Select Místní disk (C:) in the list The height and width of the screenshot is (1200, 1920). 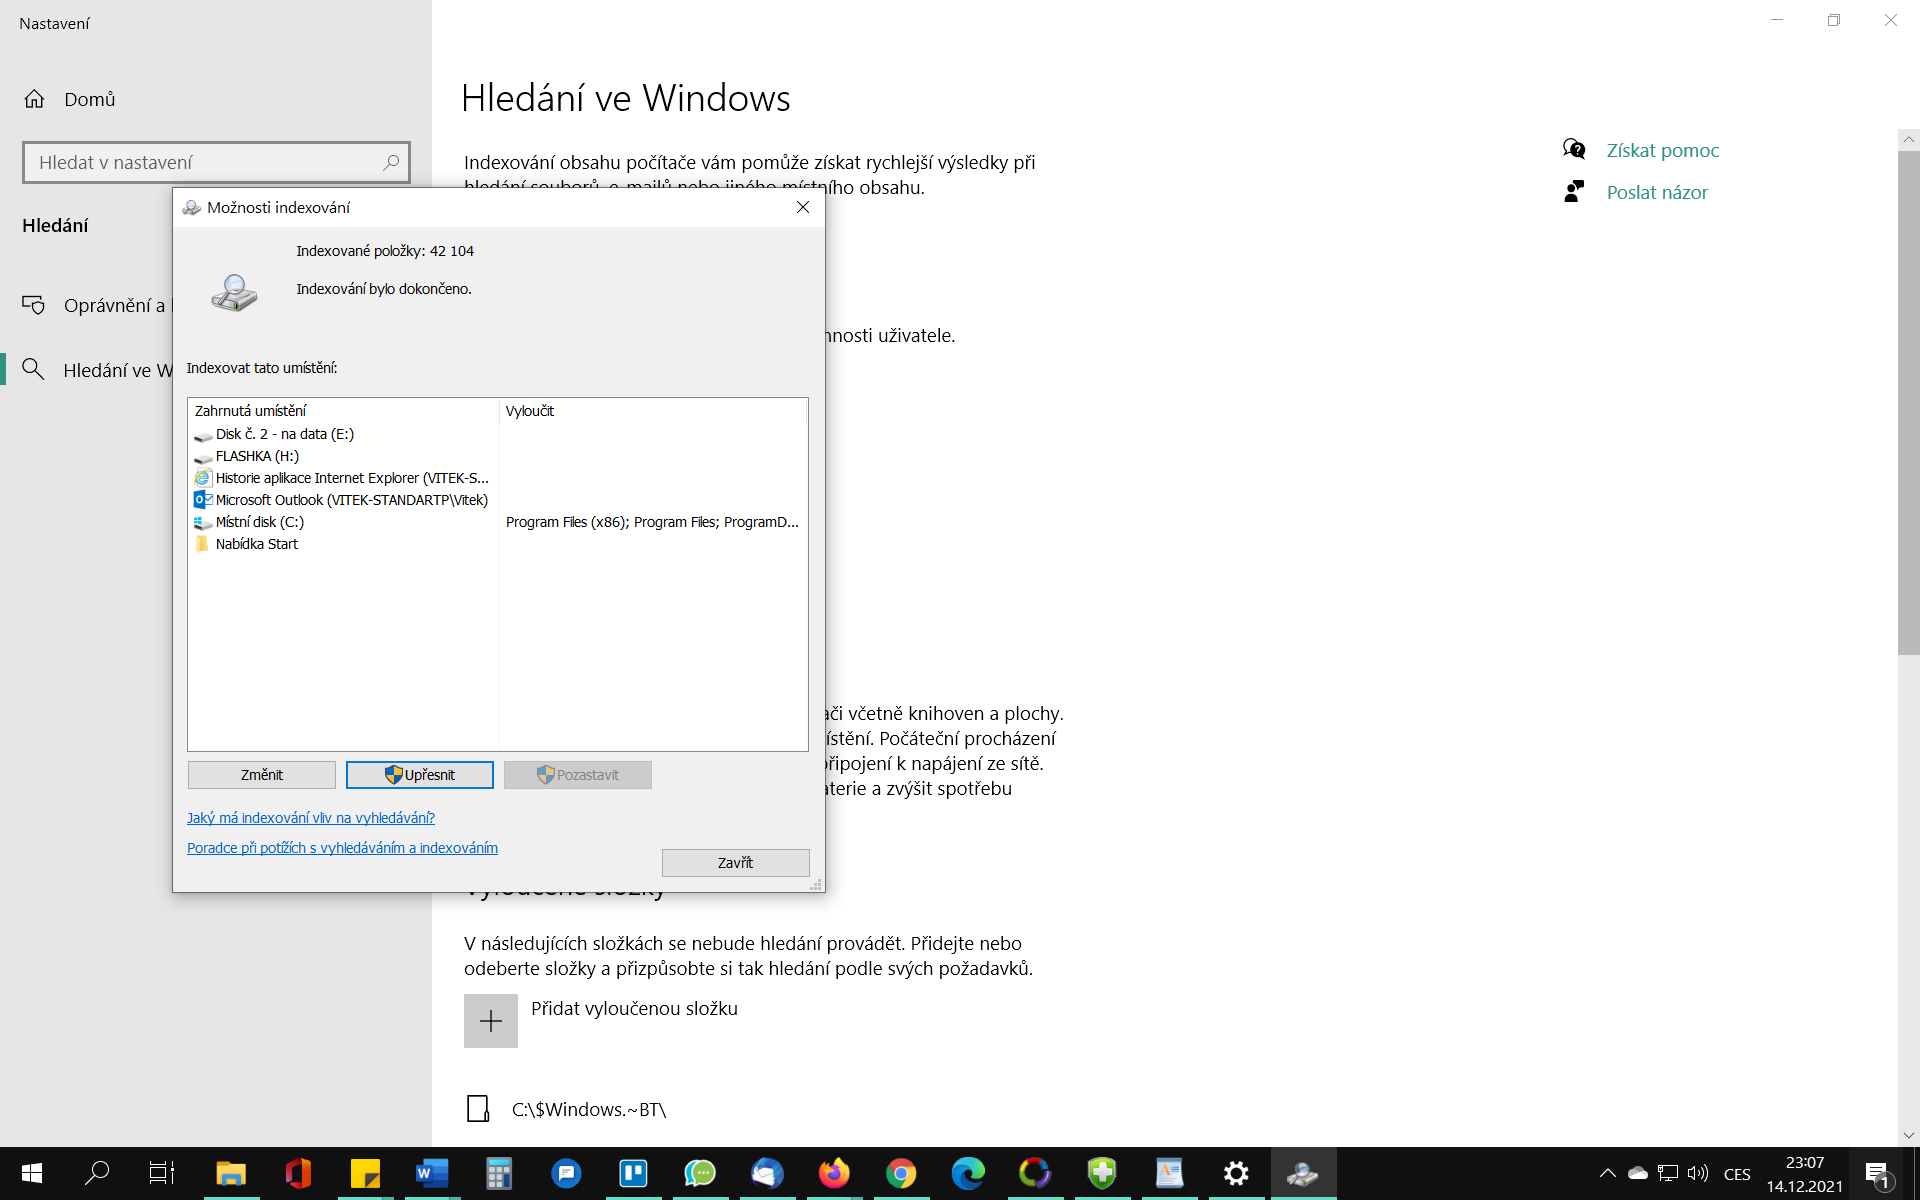(x=259, y=522)
